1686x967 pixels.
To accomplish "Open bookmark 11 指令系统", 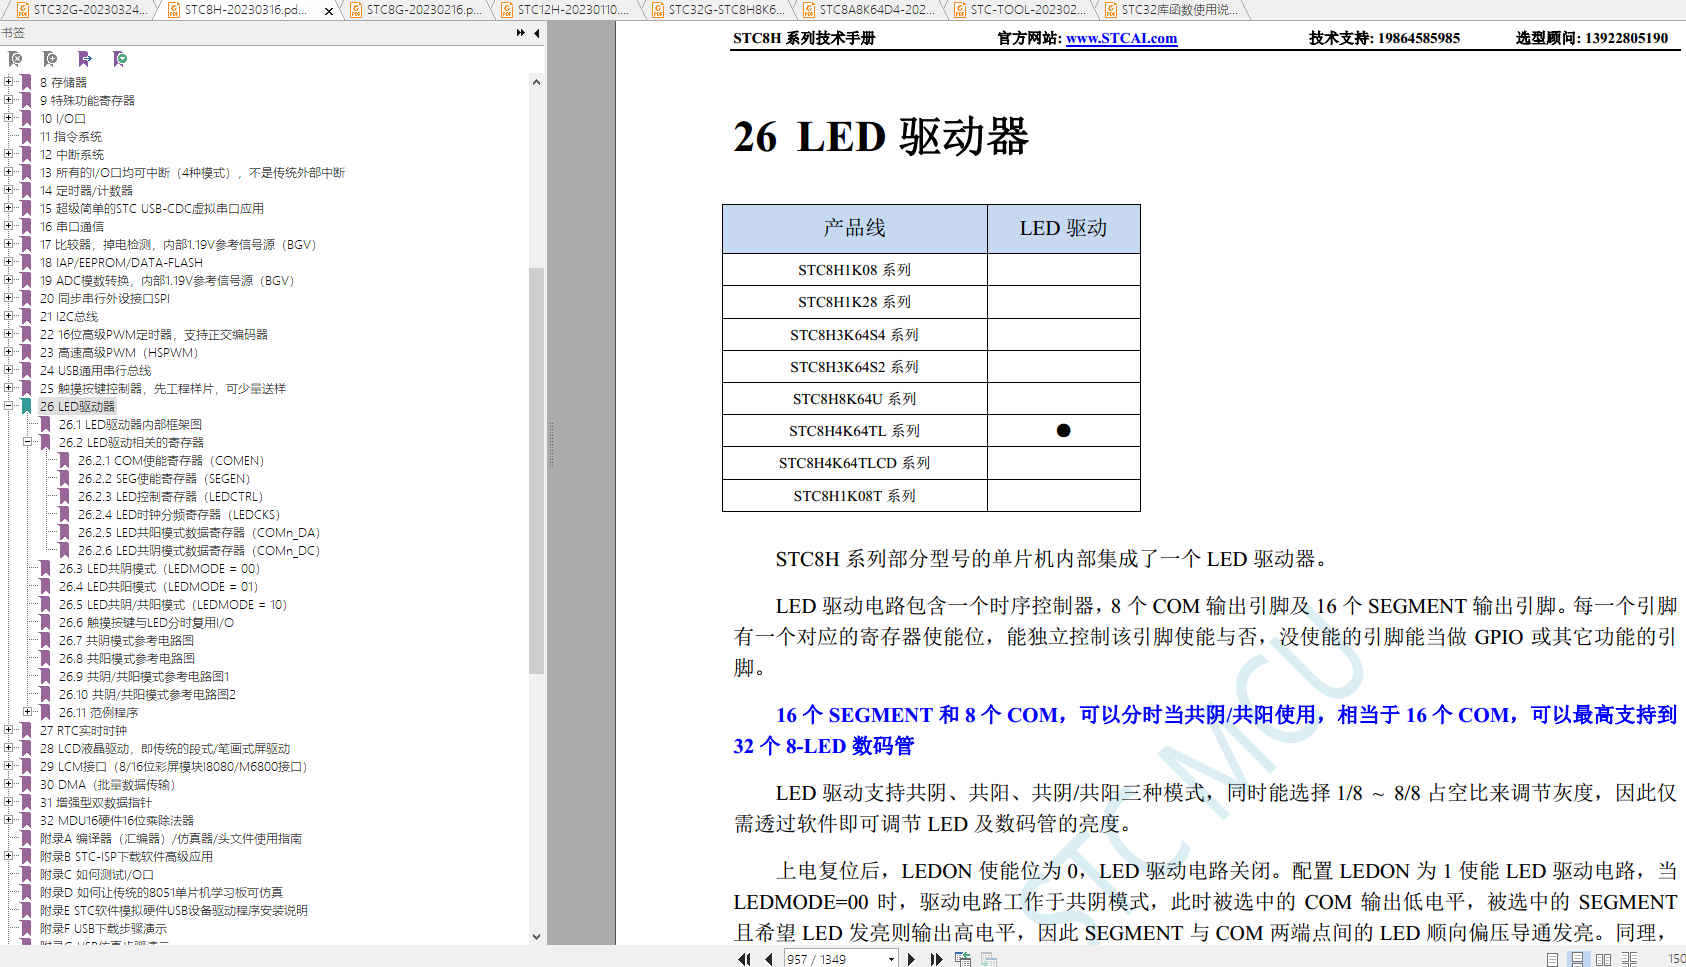I will point(71,137).
